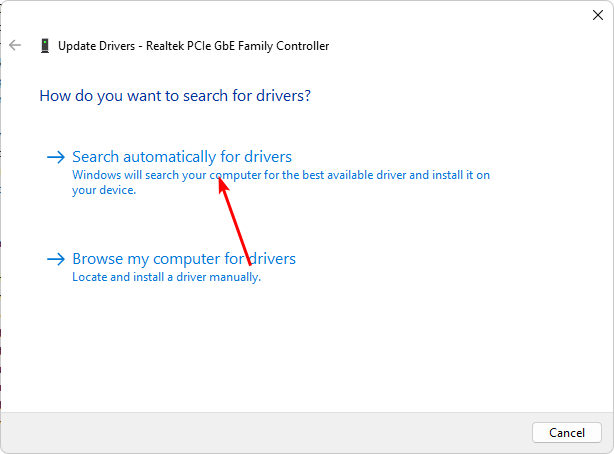This screenshot has height=454, width=614.
Task: Click 'Windows will search your computer' description
Action: click(281, 182)
